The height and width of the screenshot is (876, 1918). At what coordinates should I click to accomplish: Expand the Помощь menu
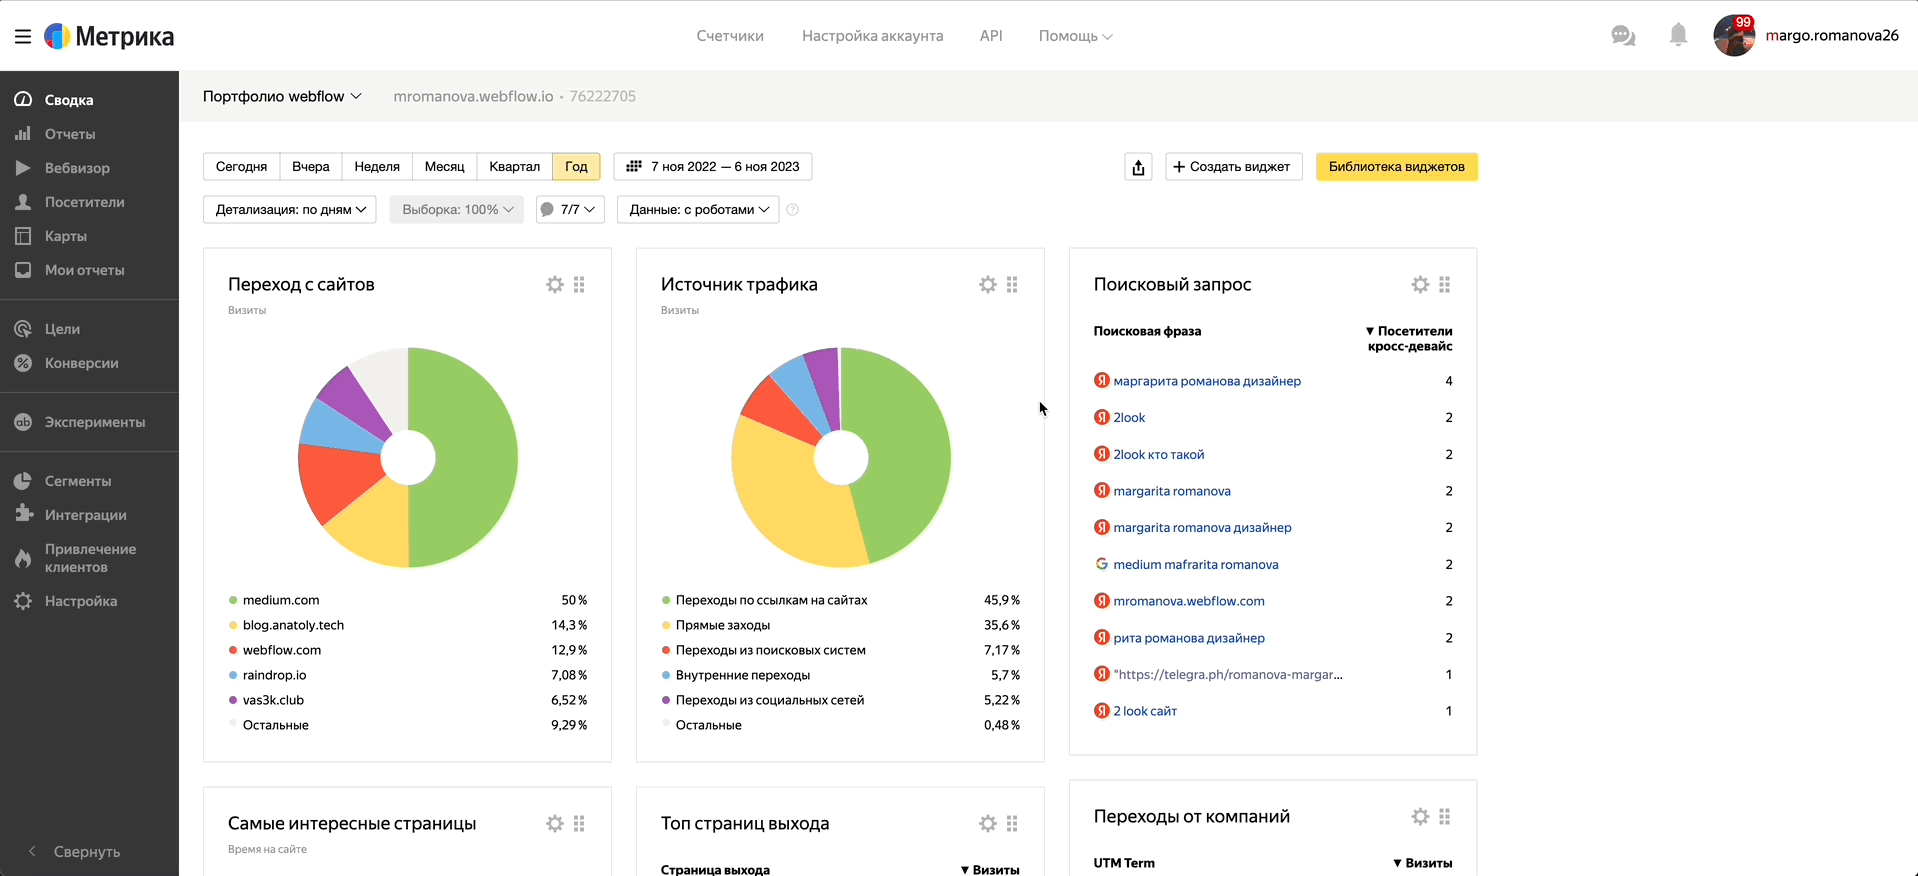(x=1075, y=36)
